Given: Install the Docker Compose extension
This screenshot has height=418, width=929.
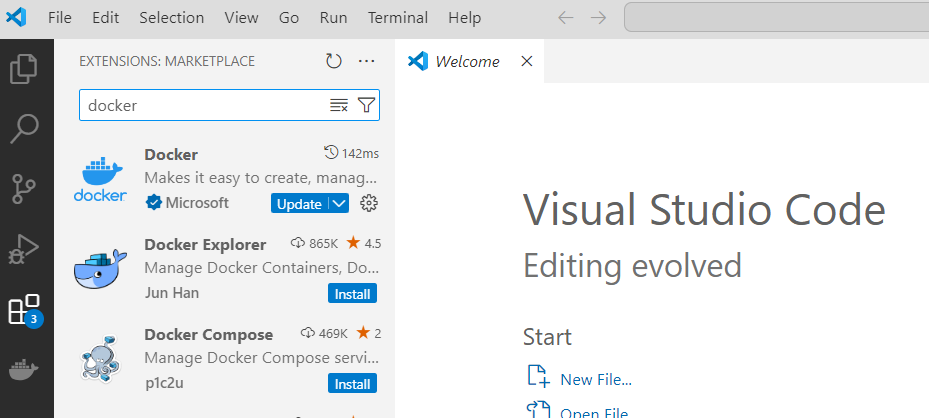Looking at the screenshot, I should pos(353,384).
